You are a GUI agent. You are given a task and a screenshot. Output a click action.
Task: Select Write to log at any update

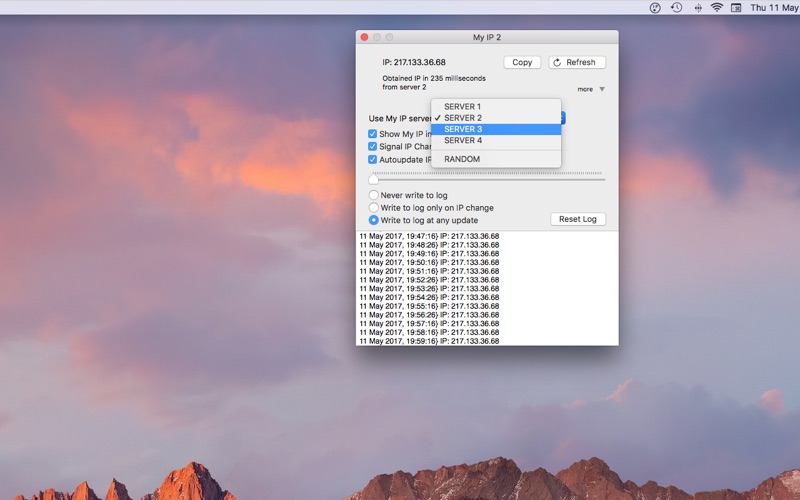[374, 220]
